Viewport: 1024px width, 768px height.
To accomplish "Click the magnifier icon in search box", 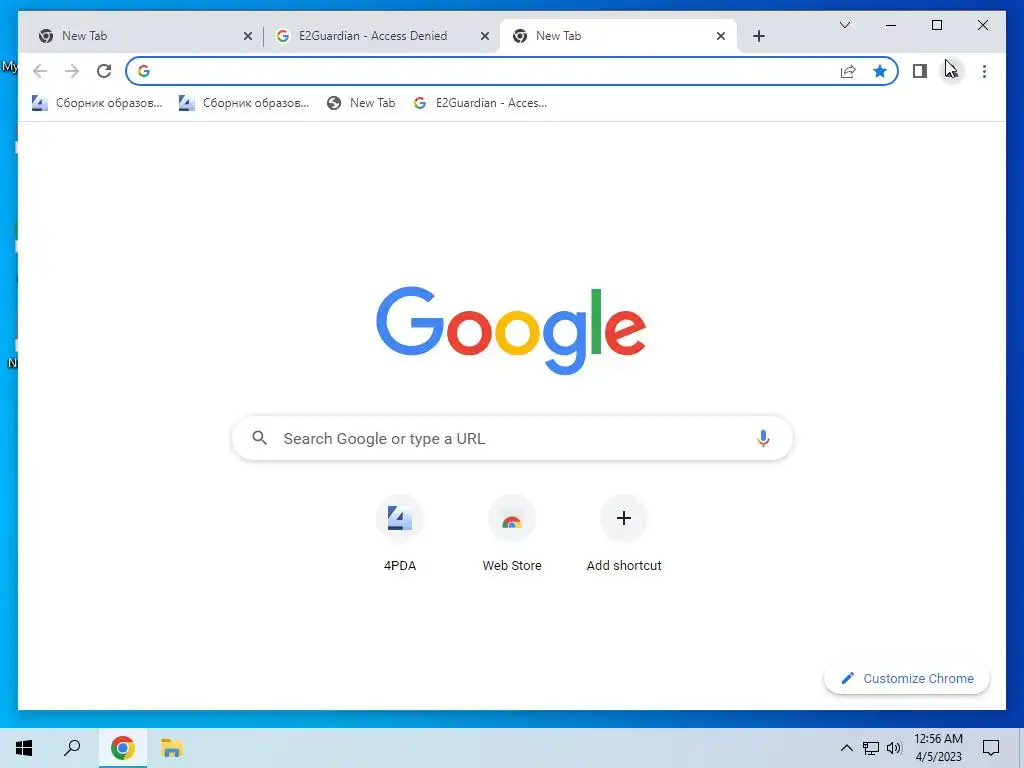I will coord(259,438).
